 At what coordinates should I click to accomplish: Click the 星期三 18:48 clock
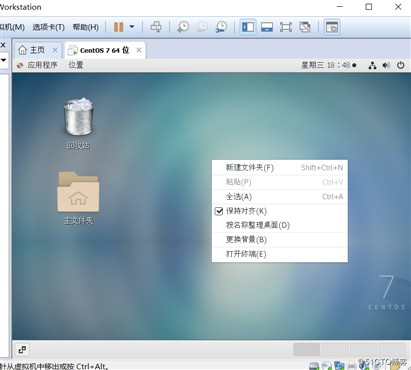329,65
